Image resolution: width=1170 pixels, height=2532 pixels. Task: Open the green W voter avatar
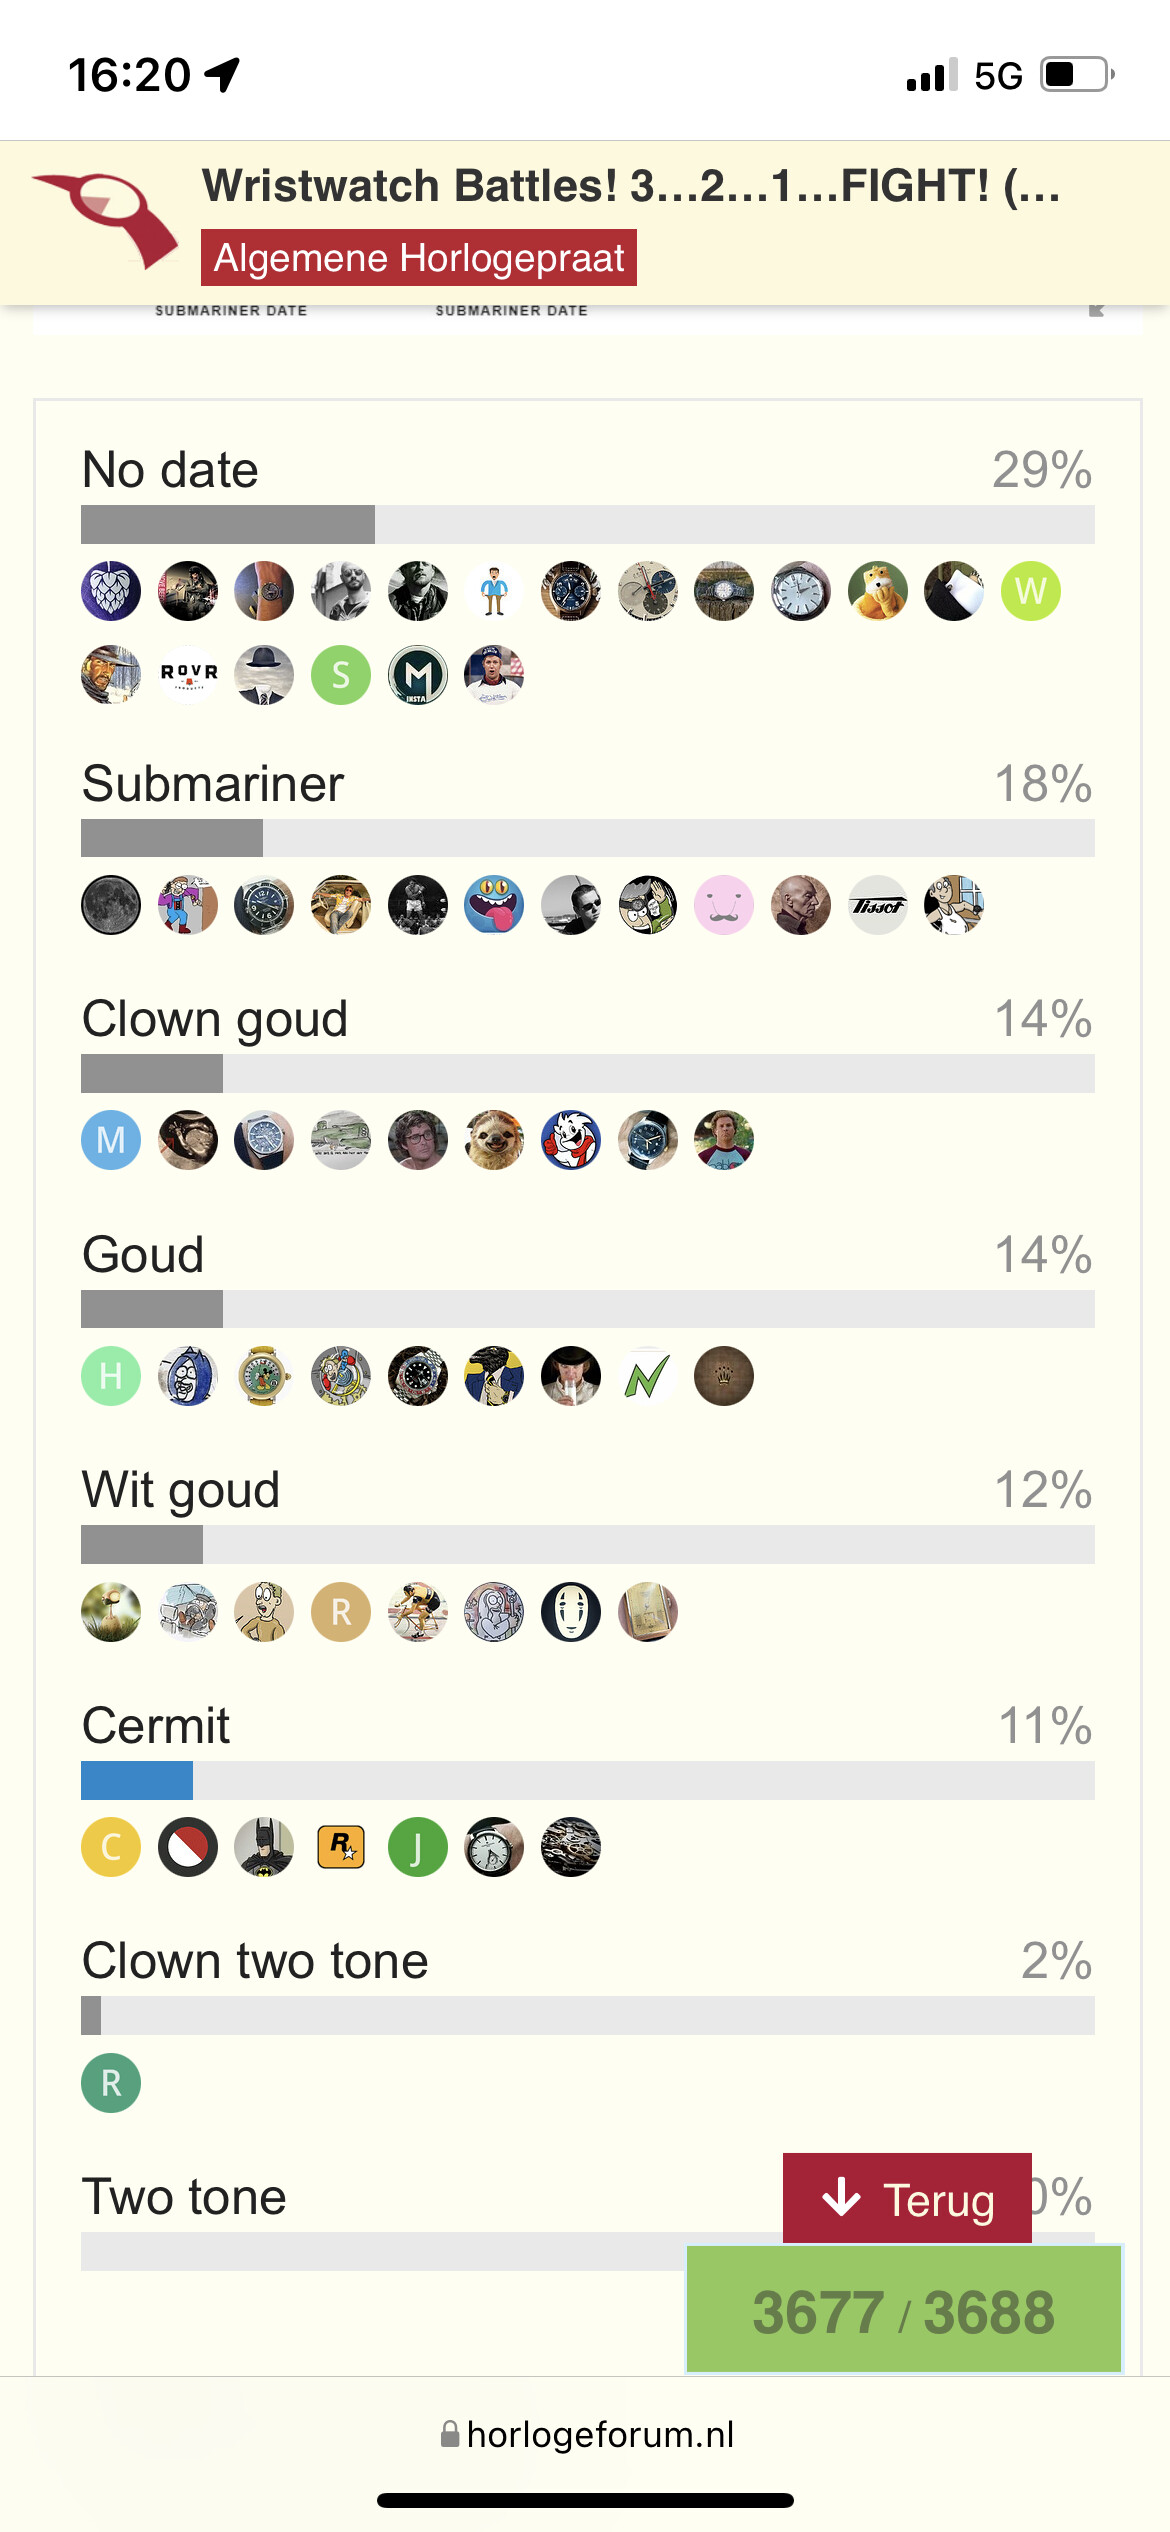(1031, 591)
